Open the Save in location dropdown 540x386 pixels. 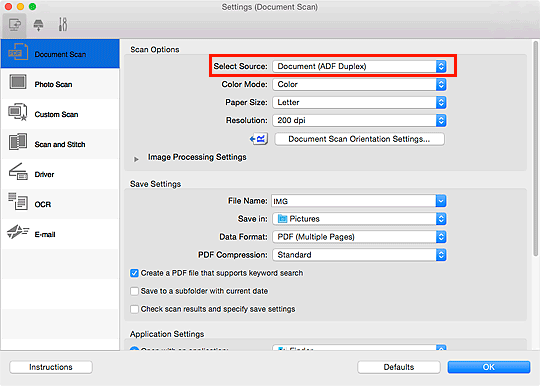[360, 219]
